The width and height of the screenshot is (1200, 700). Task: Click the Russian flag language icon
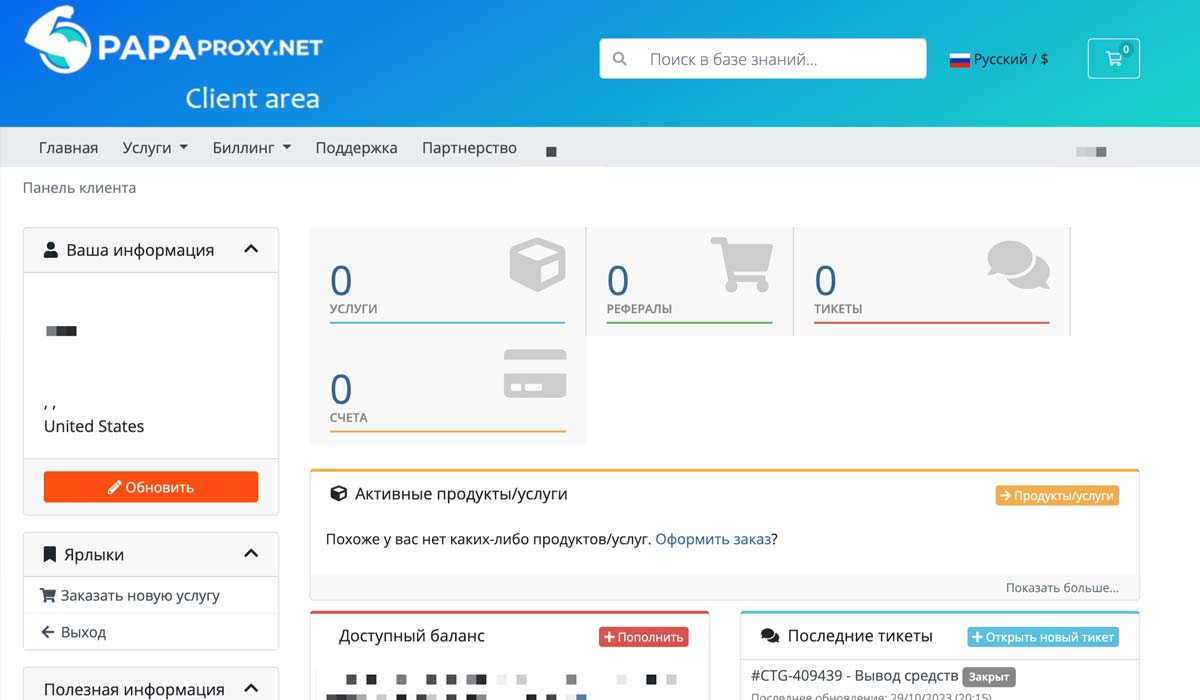[x=960, y=60]
